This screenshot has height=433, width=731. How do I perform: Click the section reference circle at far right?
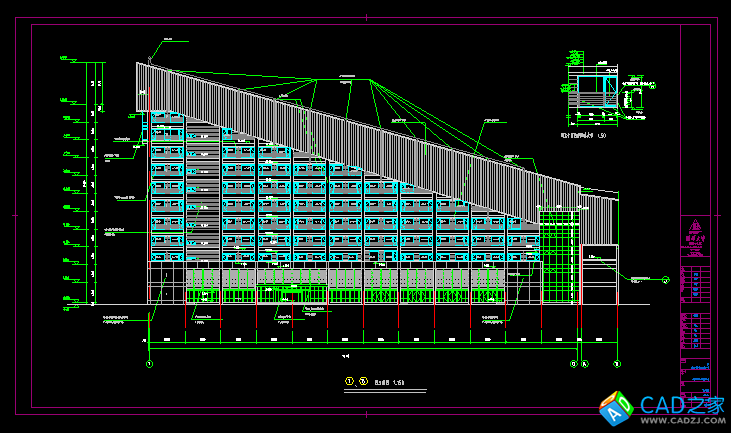665,281
